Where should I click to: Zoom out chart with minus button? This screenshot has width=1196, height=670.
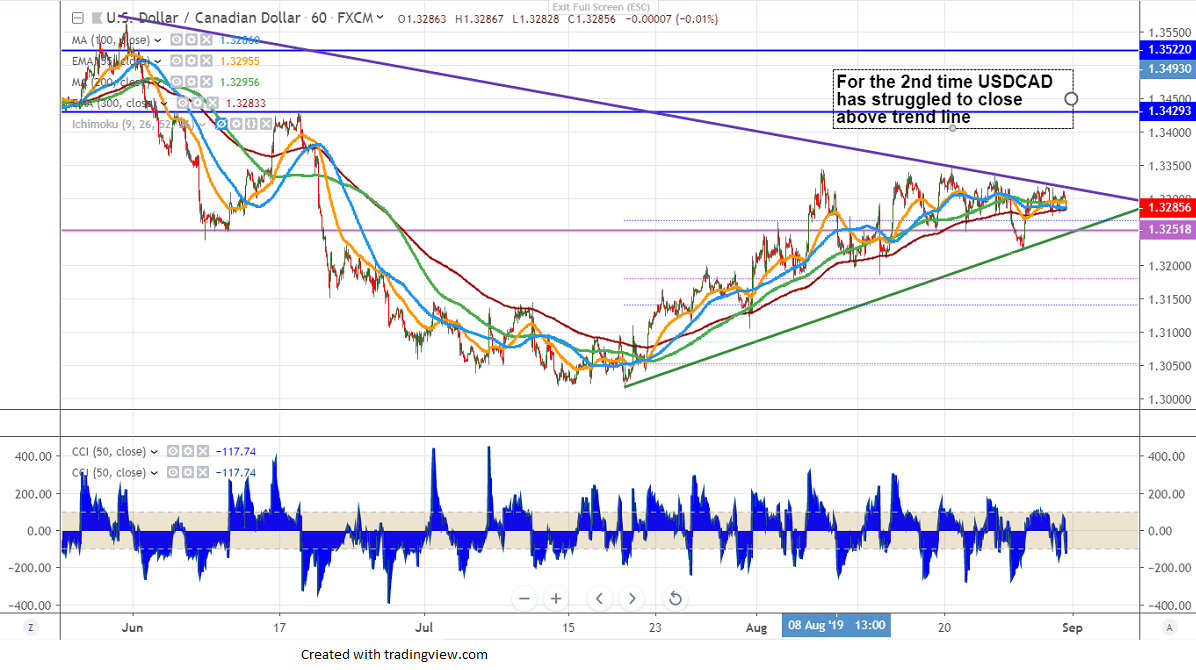524,599
